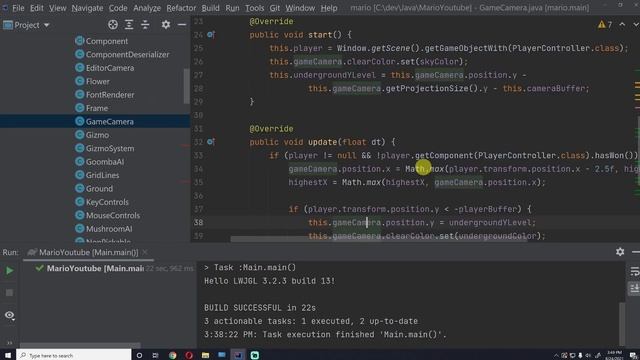Open File Explorer from the taskbar

coord(205,355)
